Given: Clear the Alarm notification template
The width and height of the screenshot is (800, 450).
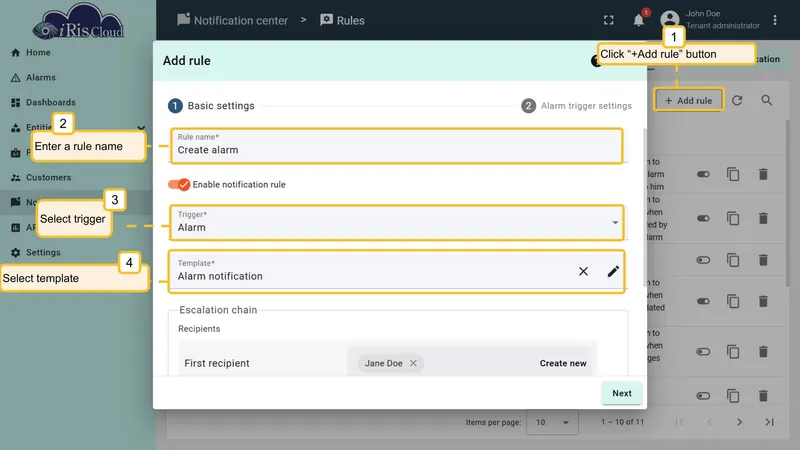Looking at the screenshot, I should 583,271.
